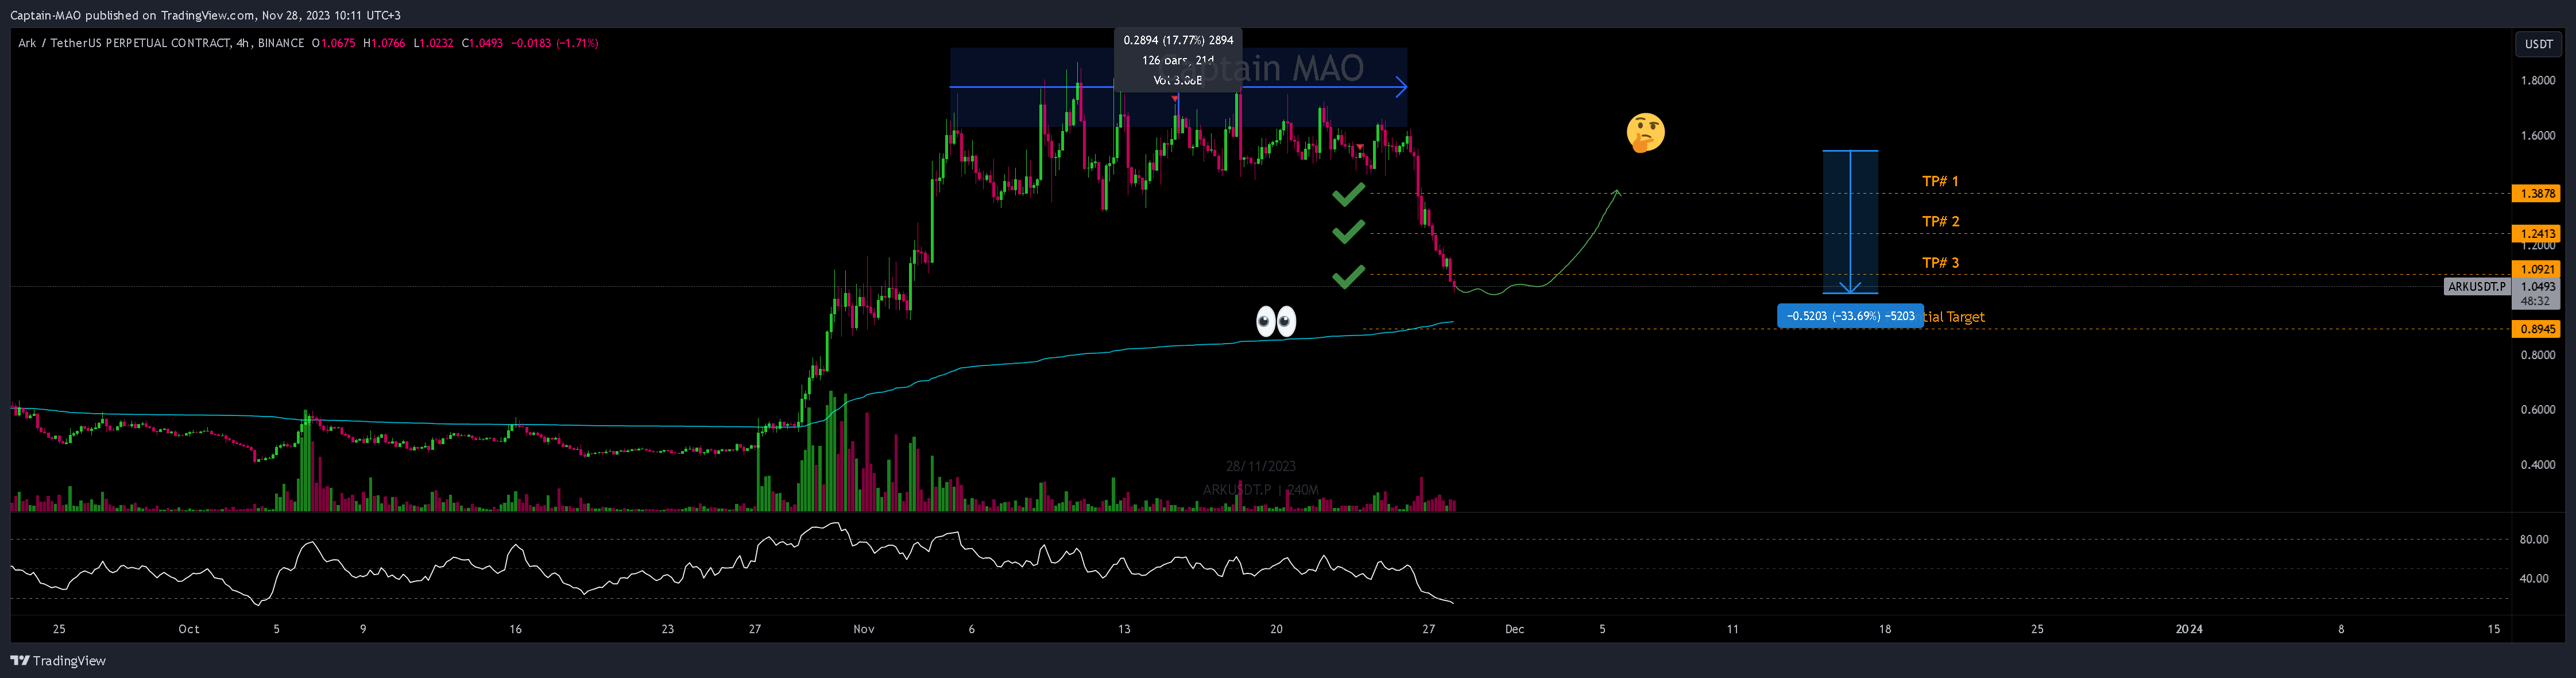Image resolution: width=2576 pixels, height=678 pixels.
Task: Click the Ark / TetherUS PERPETUAL CONTRACT title
Action: [161, 43]
